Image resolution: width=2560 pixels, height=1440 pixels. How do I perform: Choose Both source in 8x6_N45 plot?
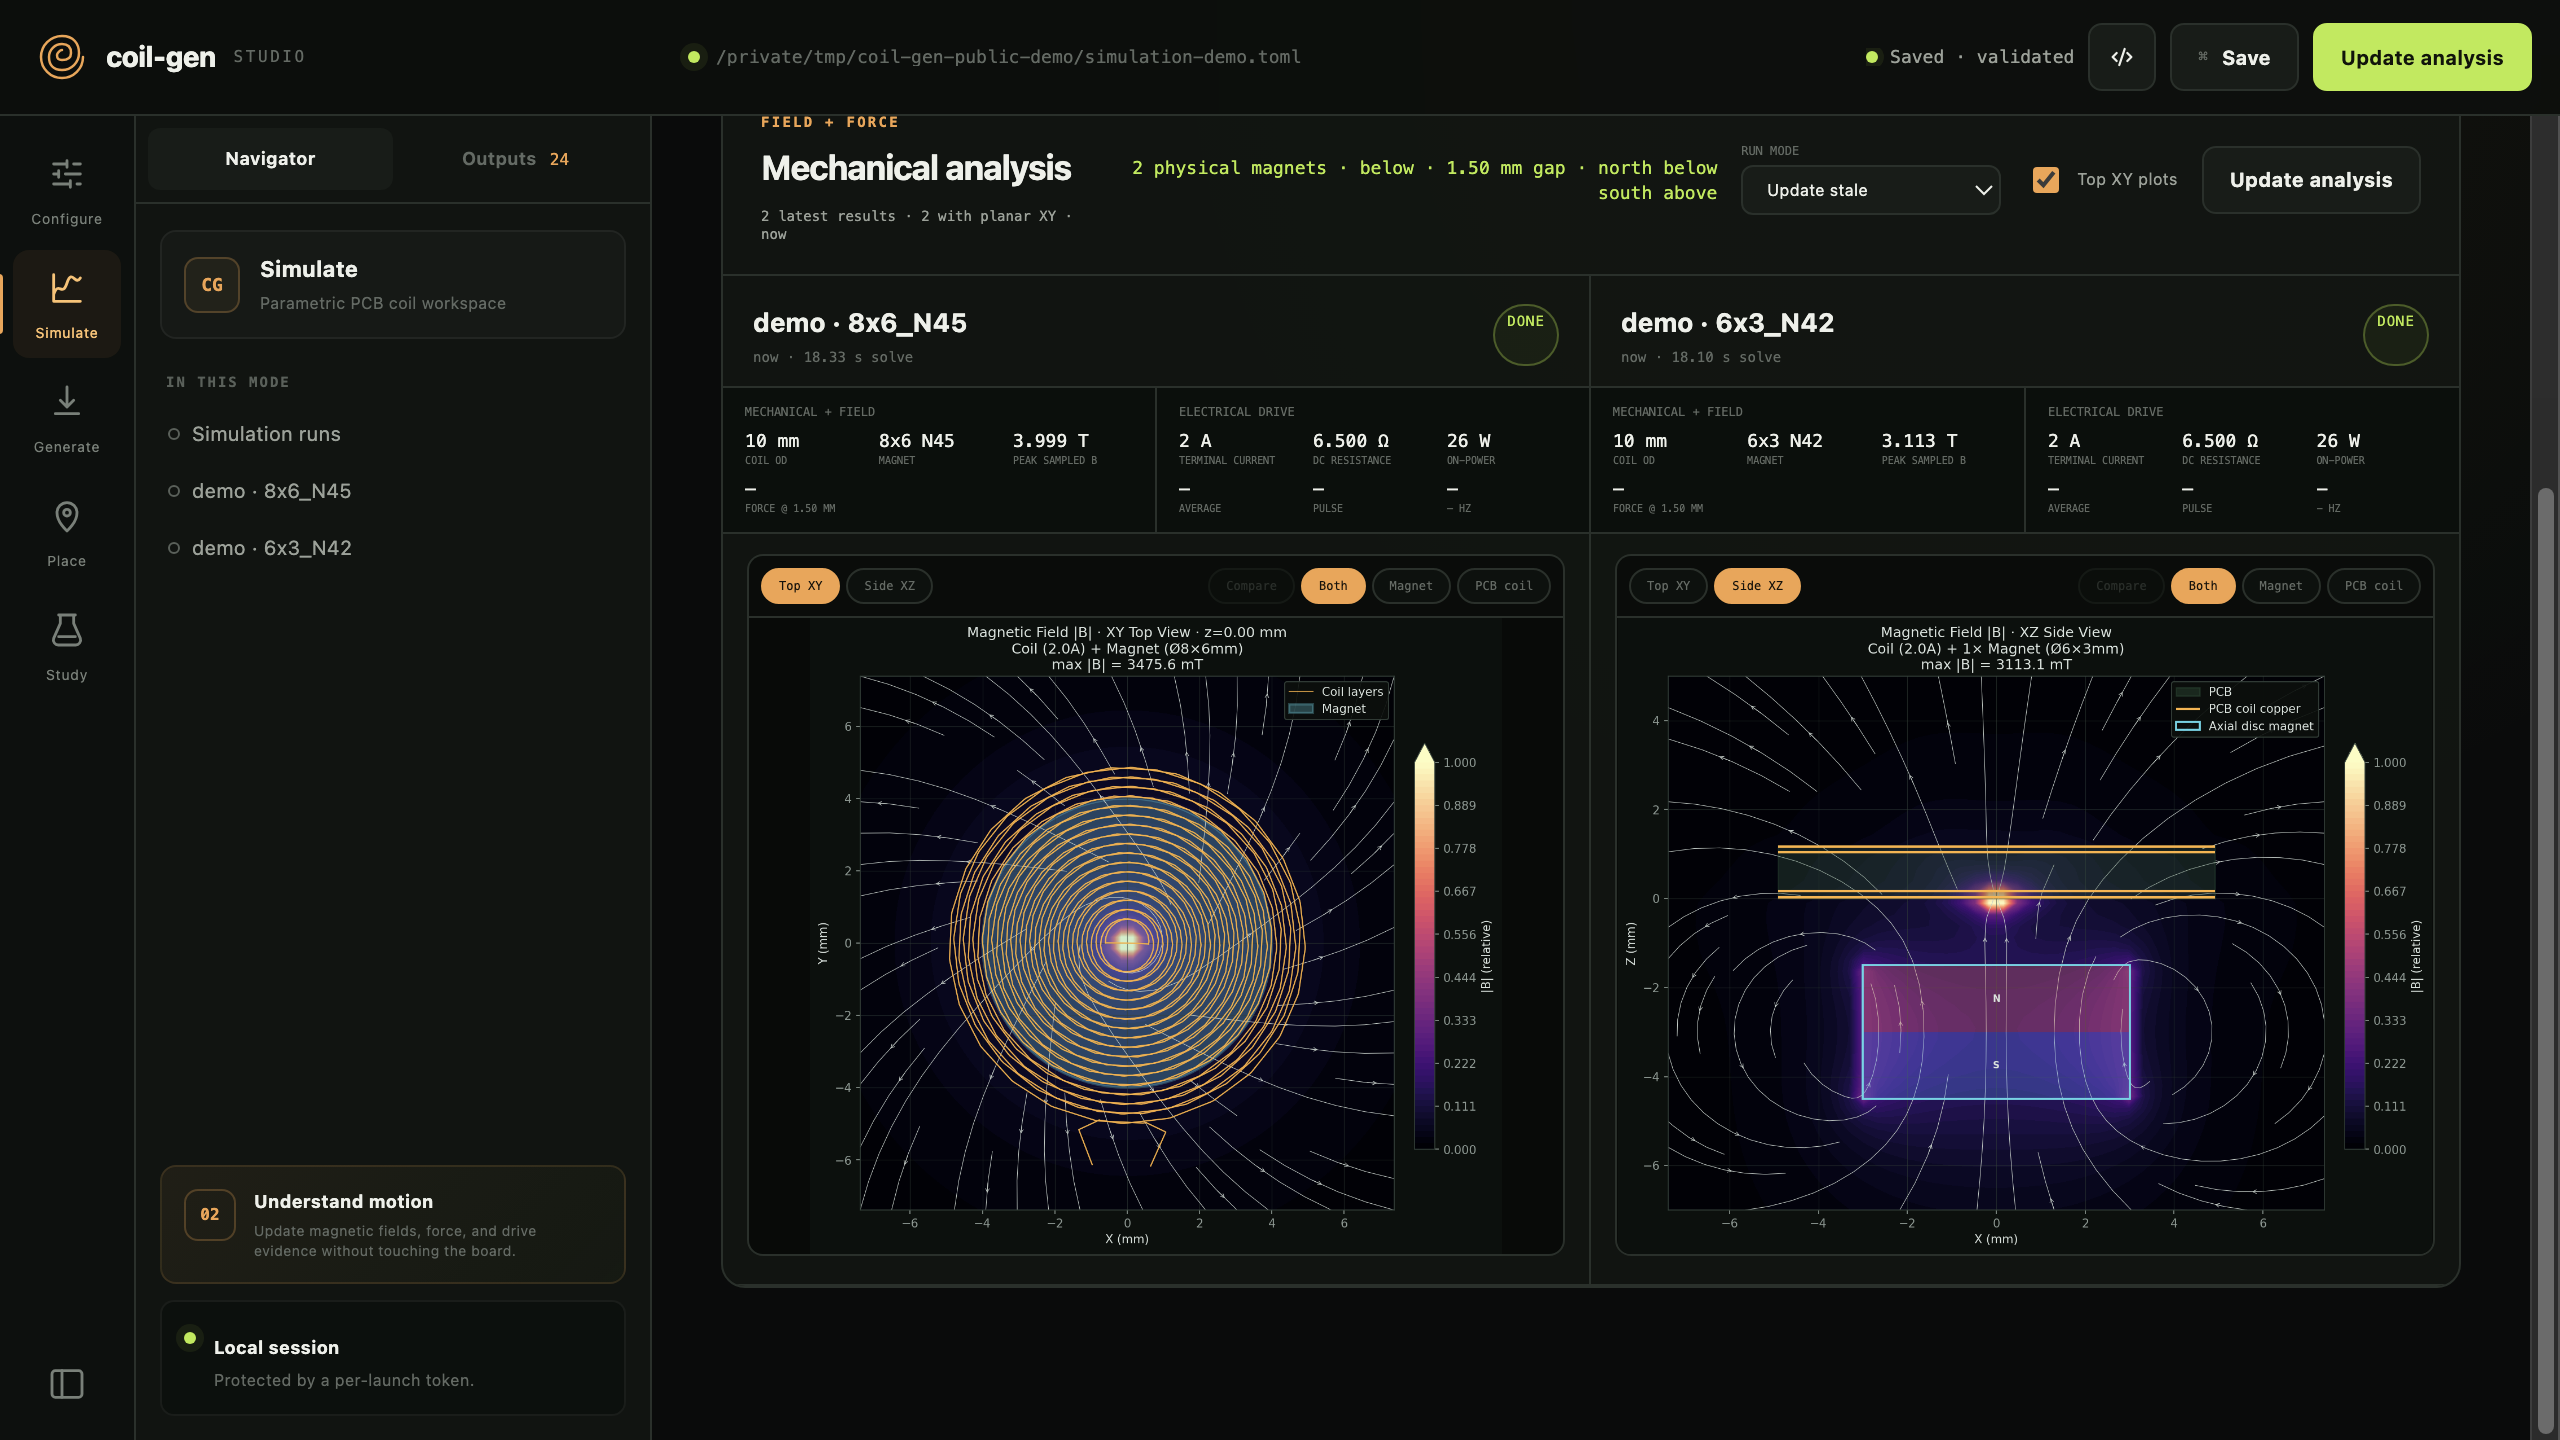[x=1333, y=586]
